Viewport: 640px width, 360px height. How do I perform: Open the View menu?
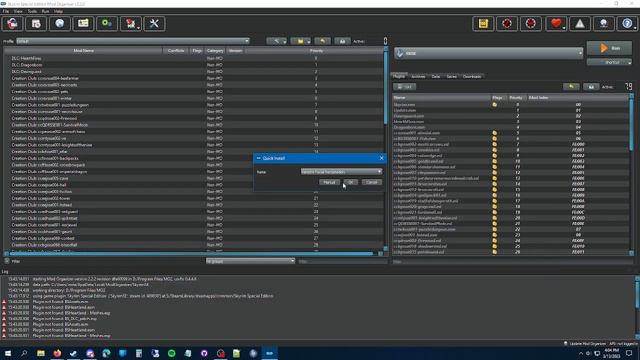(18, 11)
